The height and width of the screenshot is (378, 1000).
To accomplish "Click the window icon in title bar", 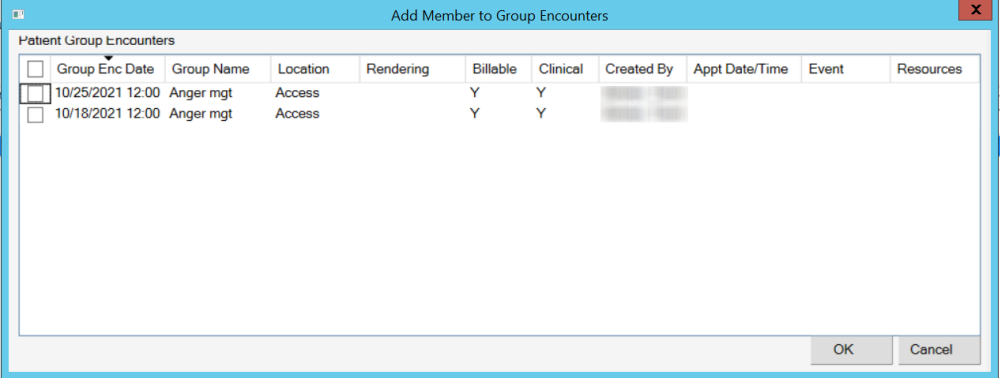I will coord(18,13).
